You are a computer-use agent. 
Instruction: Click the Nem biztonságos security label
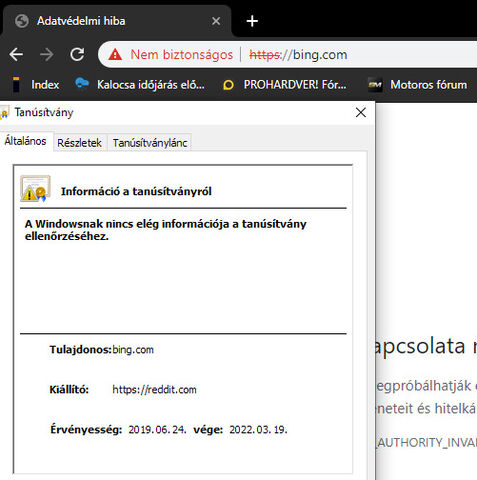(182, 54)
